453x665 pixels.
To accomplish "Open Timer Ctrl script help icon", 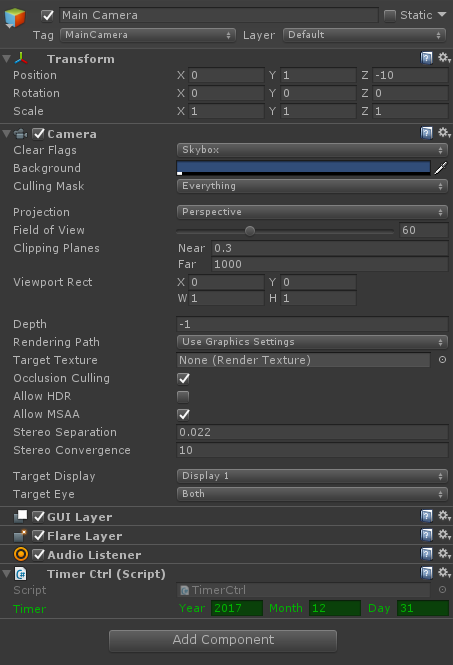I will [426, 573].
